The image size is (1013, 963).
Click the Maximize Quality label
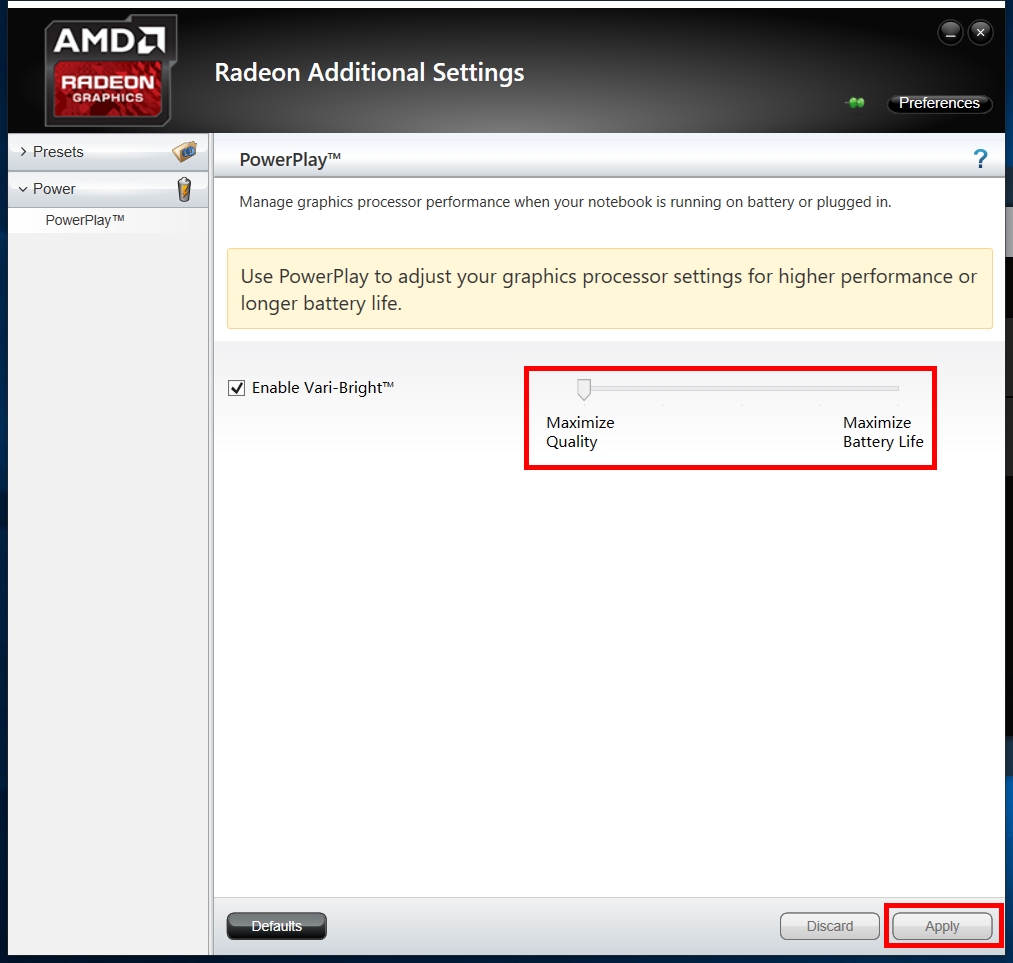point(580,432)
